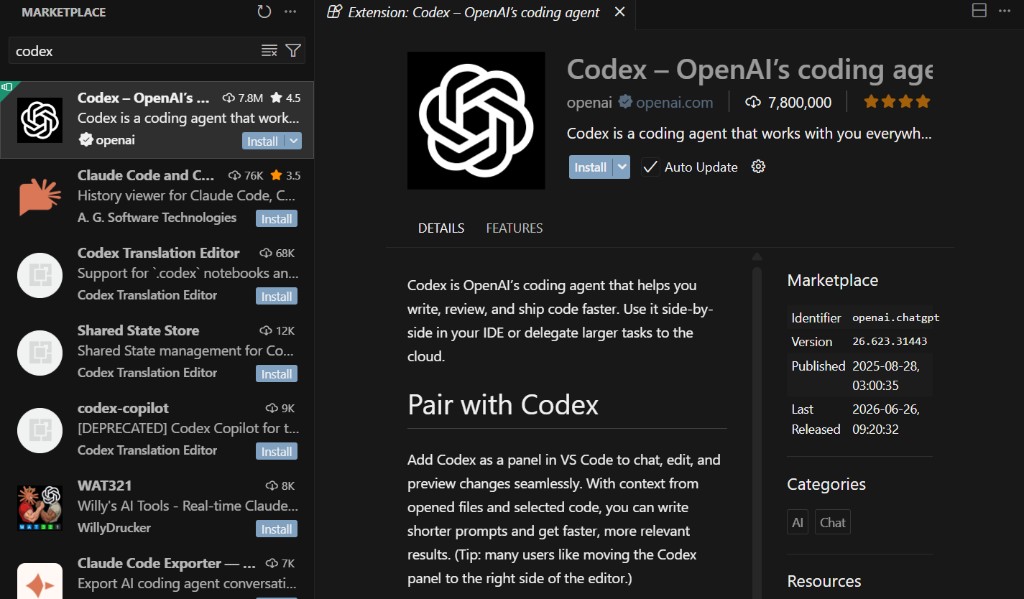Screen dimensions: 1024x599
Task: Select the WAT321 title
Action: click(104, 486)
